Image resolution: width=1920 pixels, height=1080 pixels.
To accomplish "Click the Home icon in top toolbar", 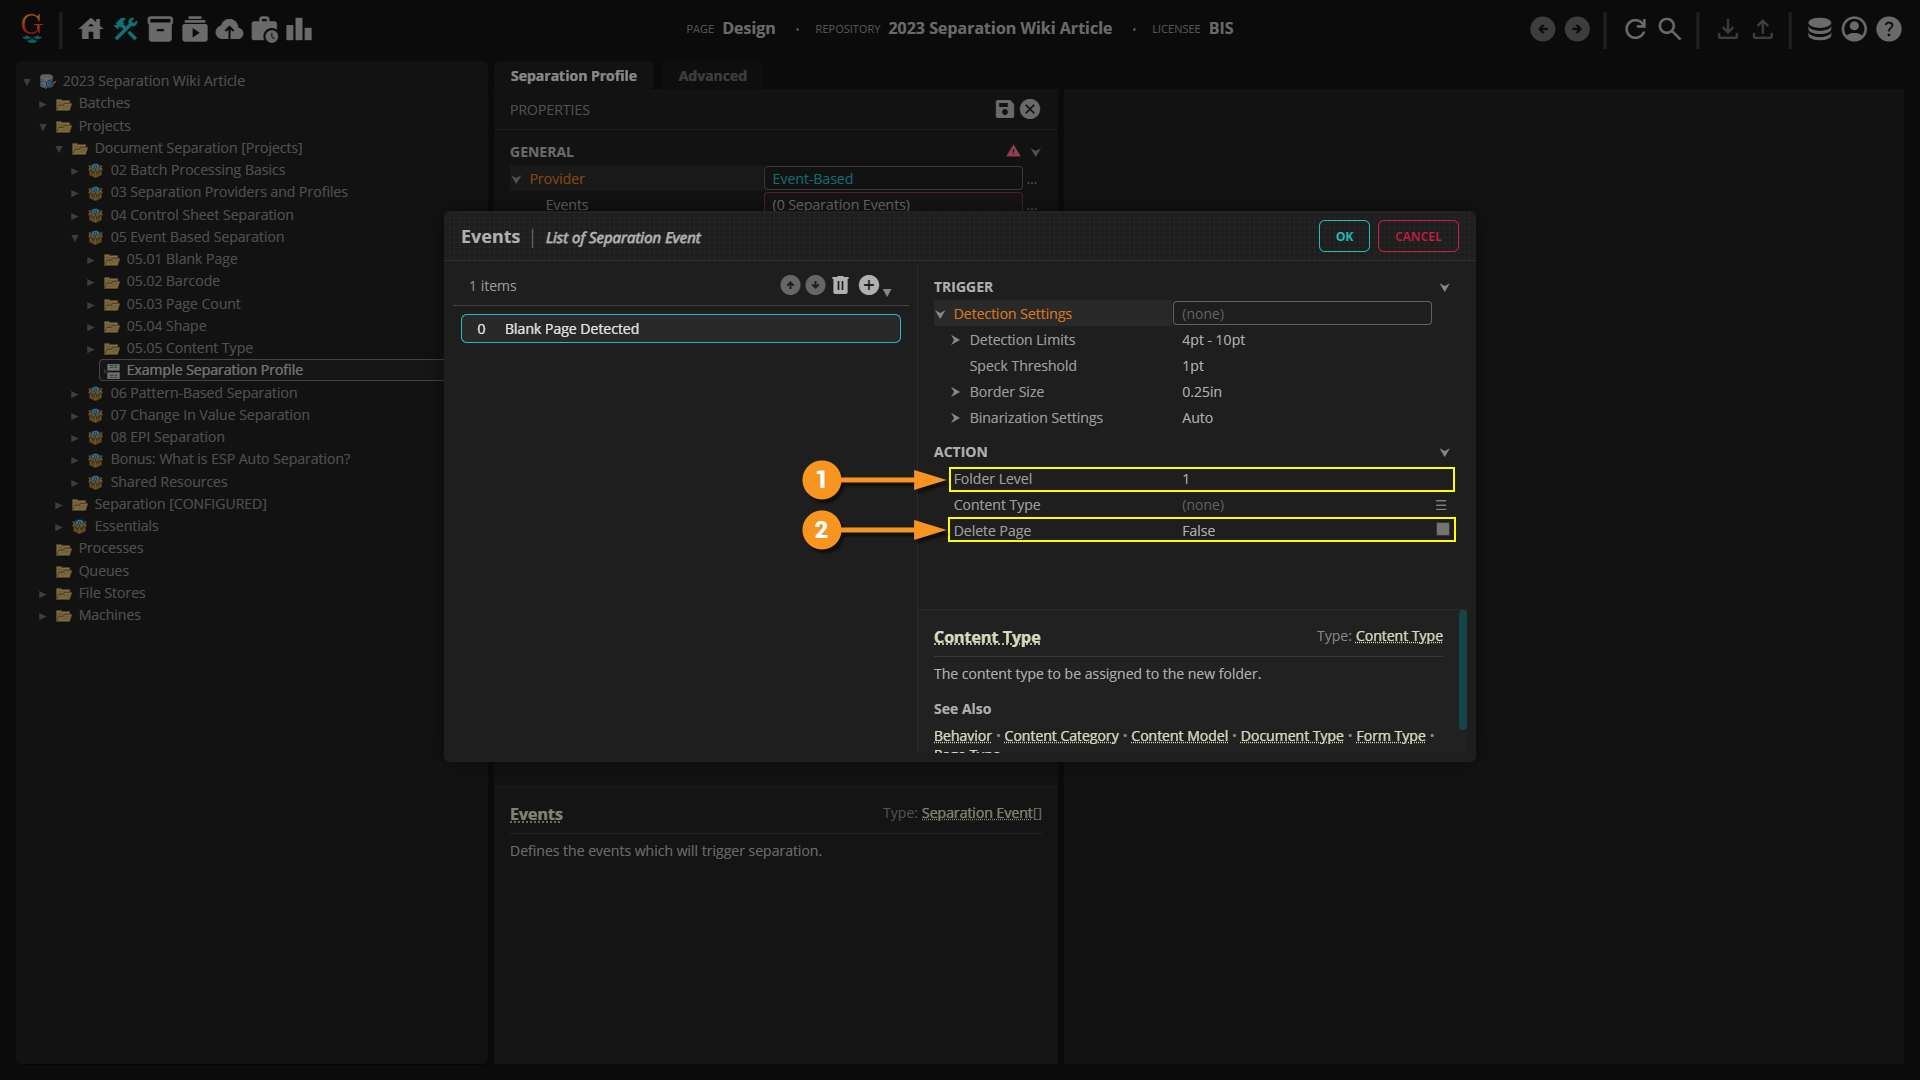I will click(x=91, y=29).
